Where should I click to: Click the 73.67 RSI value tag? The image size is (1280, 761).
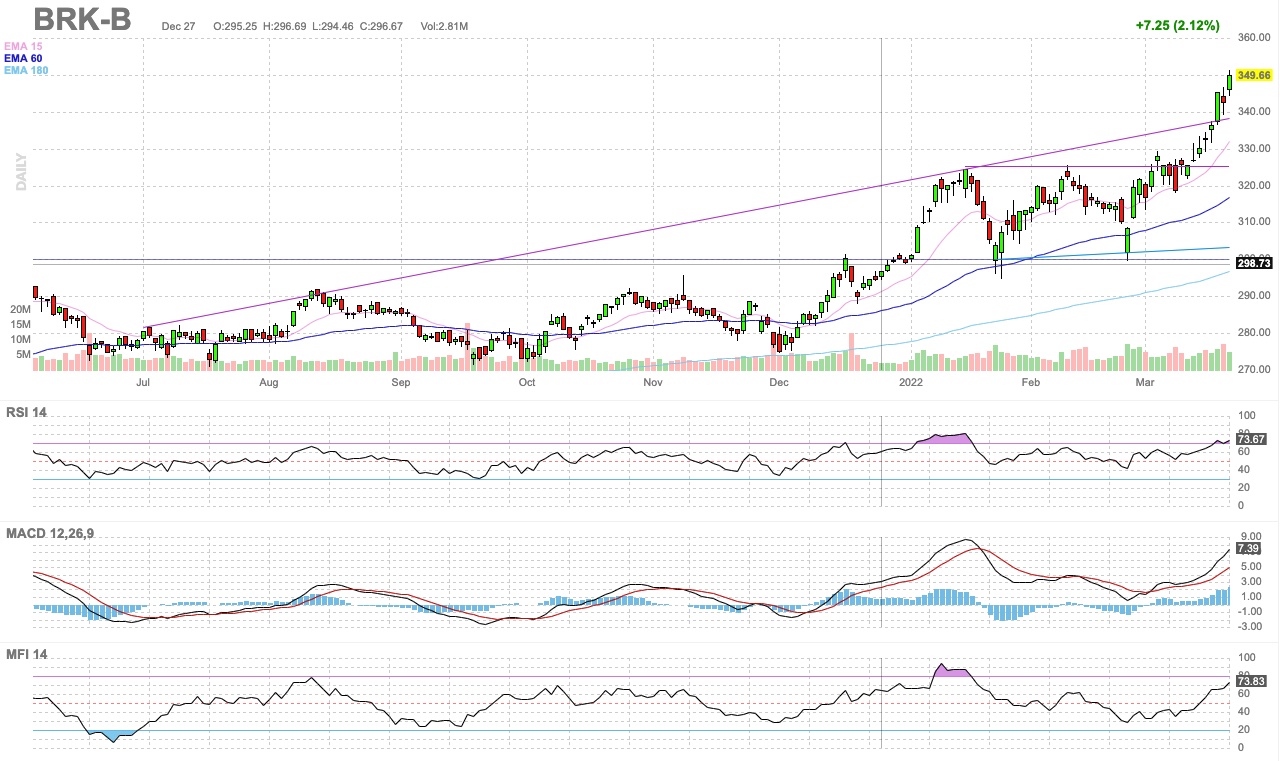coord(1252,438)
